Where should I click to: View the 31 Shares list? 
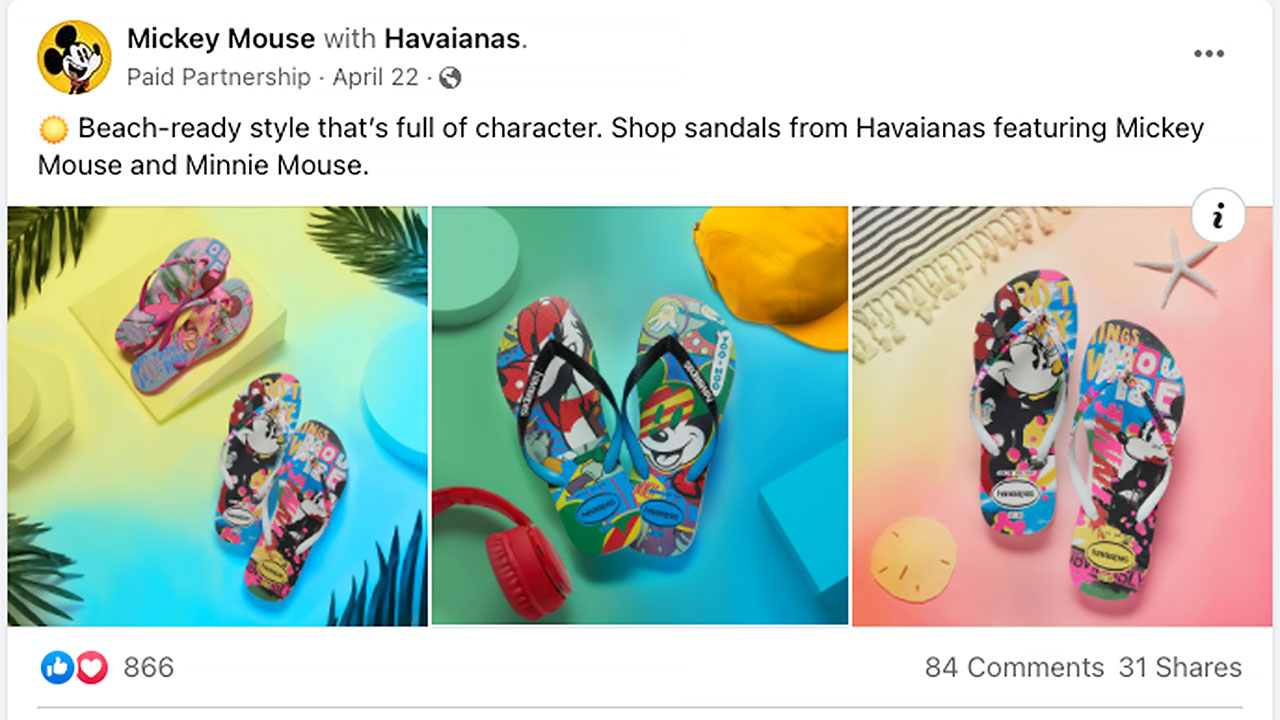coord(1180,667)
